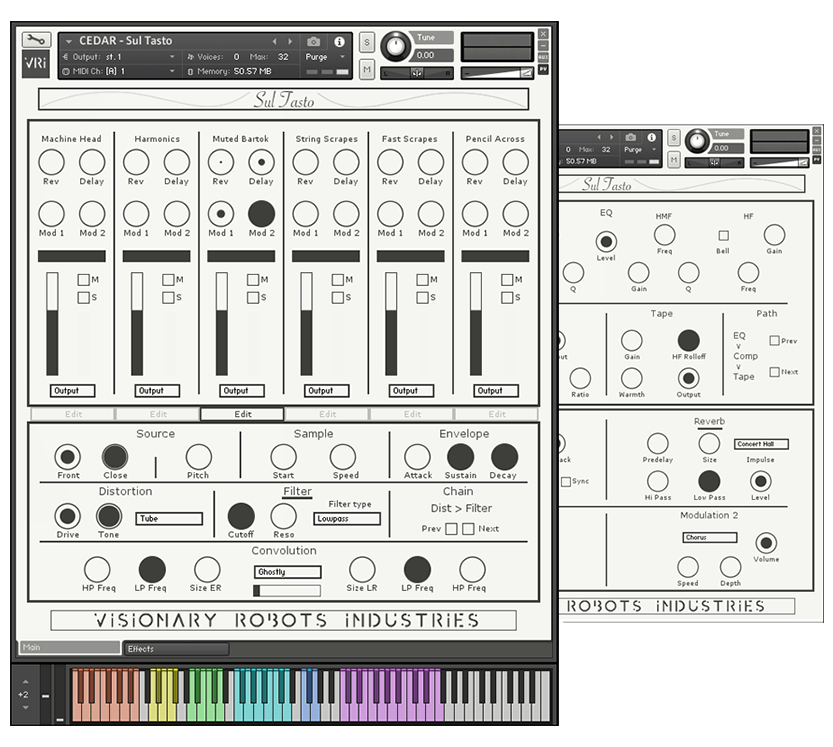Image resolution: width=833 pixels, height=747 pixels.
Task: Click the Mute M button in header
Action: pos(367,69)
